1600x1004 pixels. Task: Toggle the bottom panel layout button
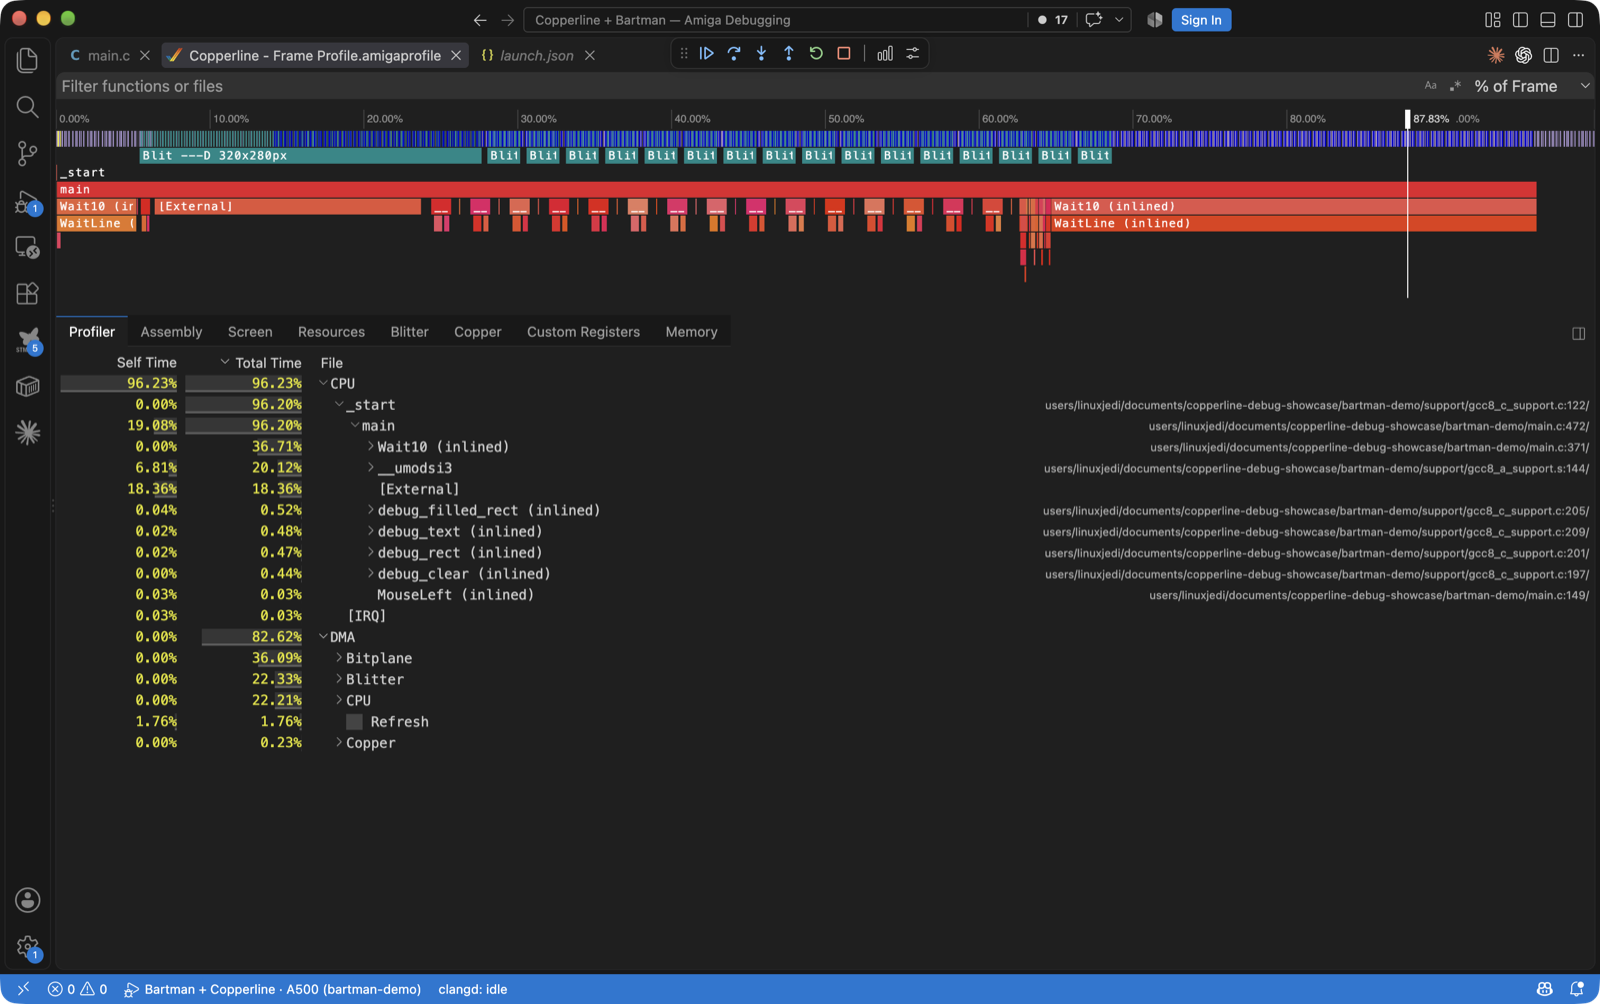tap(1548, 20)
